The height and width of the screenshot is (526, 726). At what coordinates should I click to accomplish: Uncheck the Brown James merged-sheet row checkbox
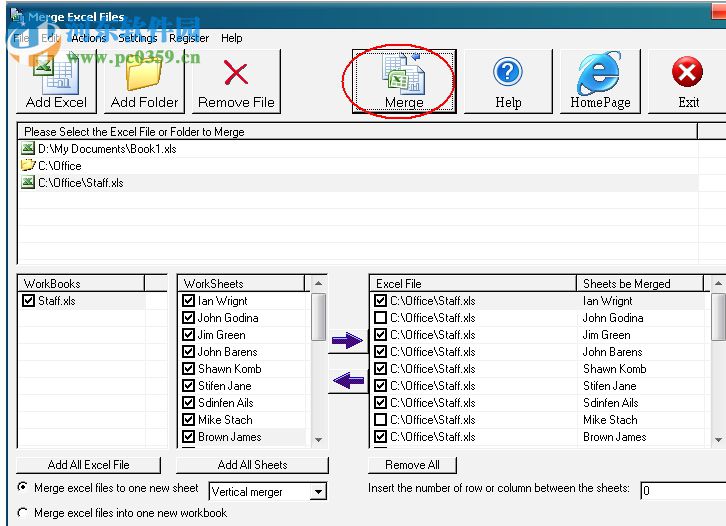(380, 437)
